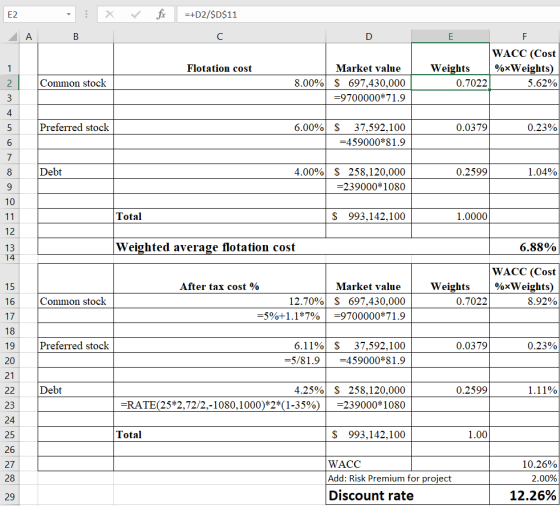This screenshot has height=506, width=560.
Task: Select column F header
Action: (x=524, y=36)
